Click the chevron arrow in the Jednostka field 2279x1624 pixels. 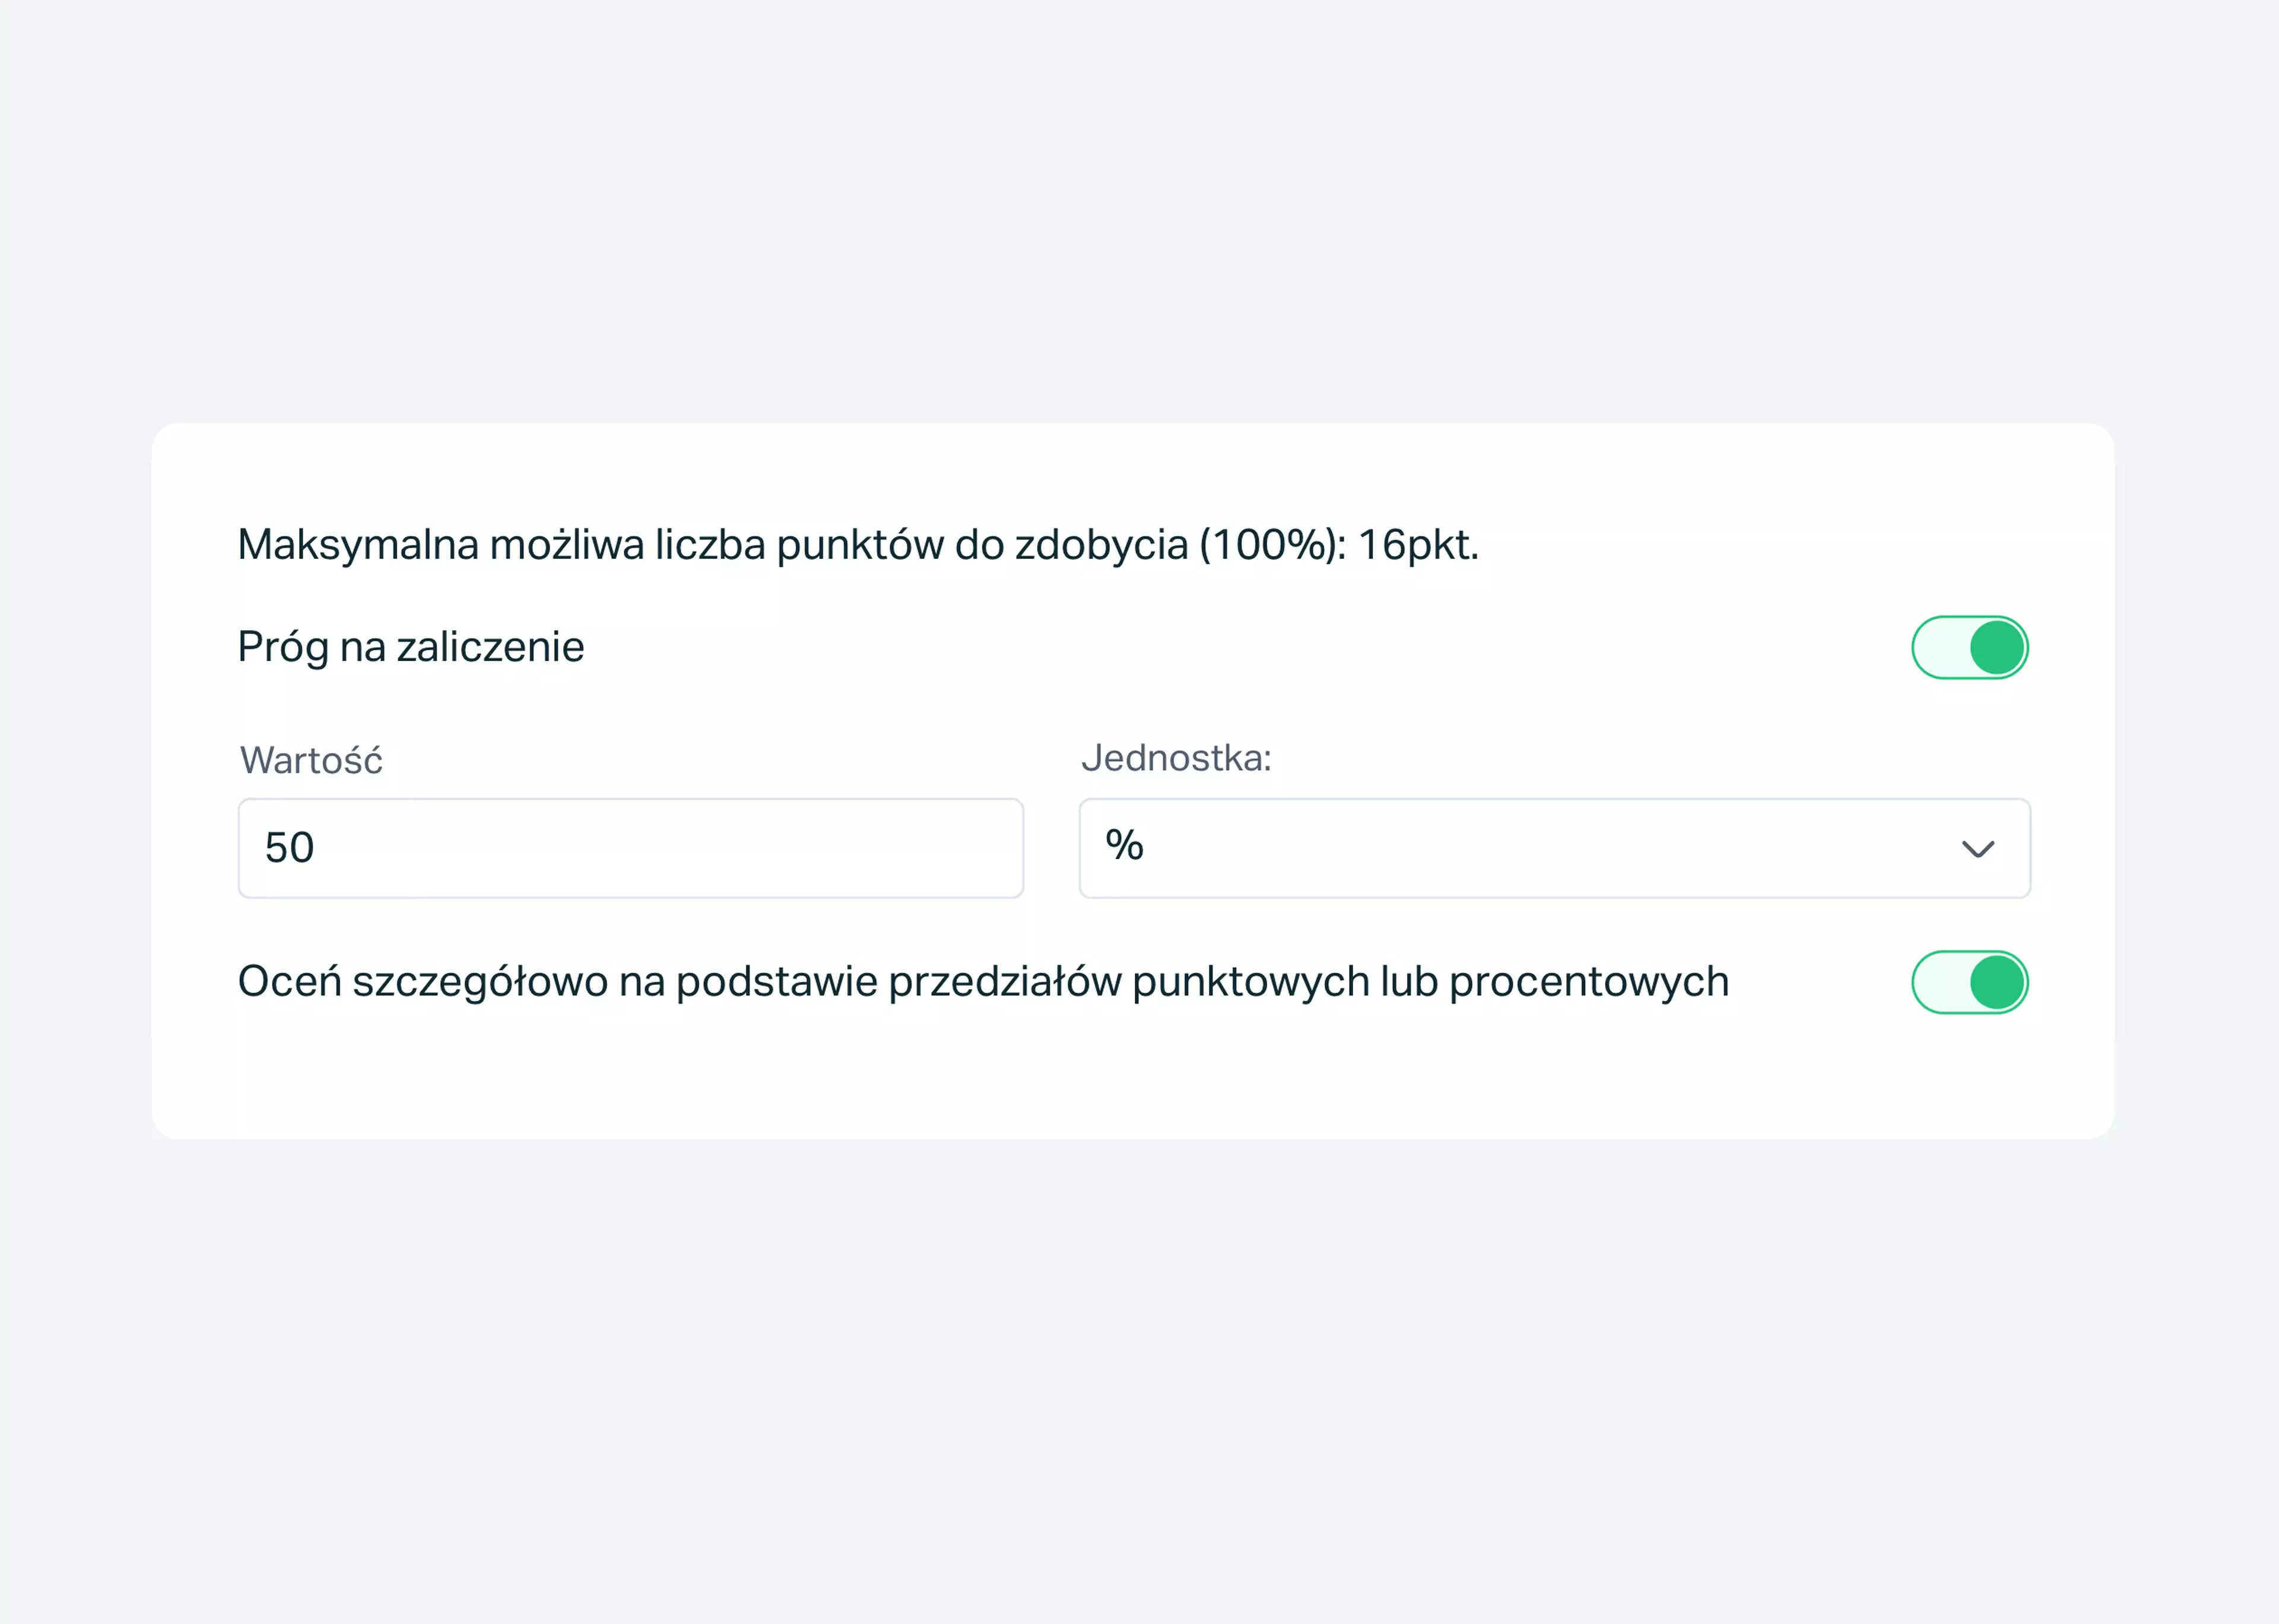[x=1977, y=849]
